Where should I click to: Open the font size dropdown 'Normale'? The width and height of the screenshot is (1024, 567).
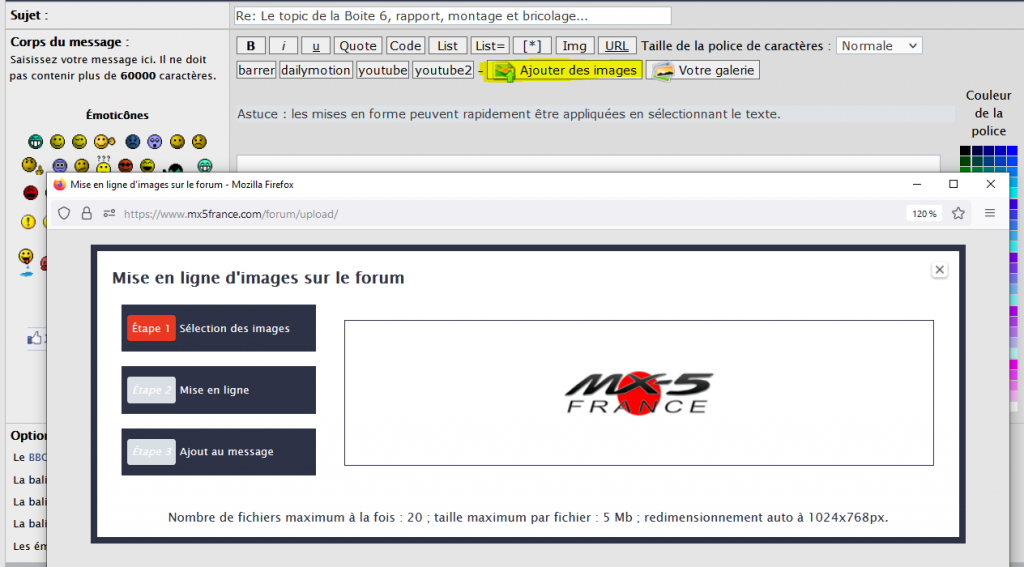879,46
